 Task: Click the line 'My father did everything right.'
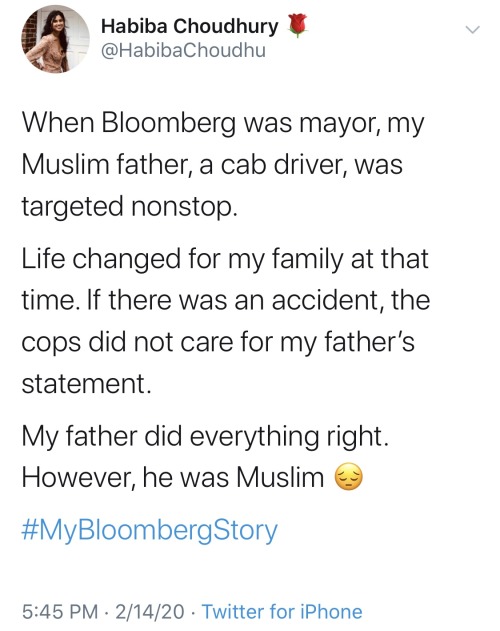[x=205, y=437]
